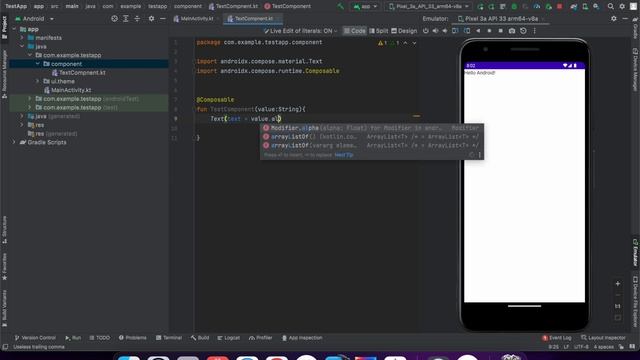Open the app run configuration dropdown
The image size is (640, 360).
click(x=365, y=7)
